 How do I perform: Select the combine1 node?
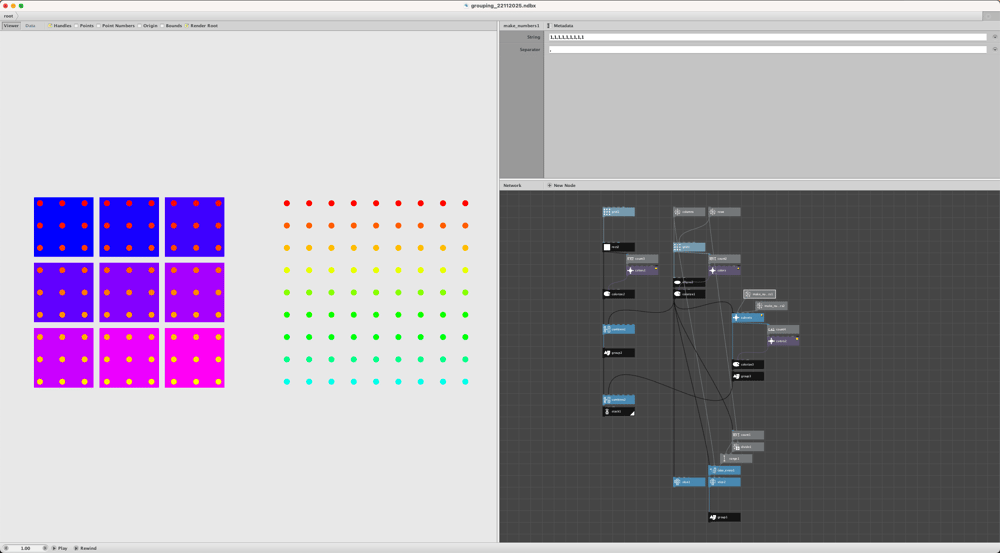pyautogui.click(x=619, y=329)
